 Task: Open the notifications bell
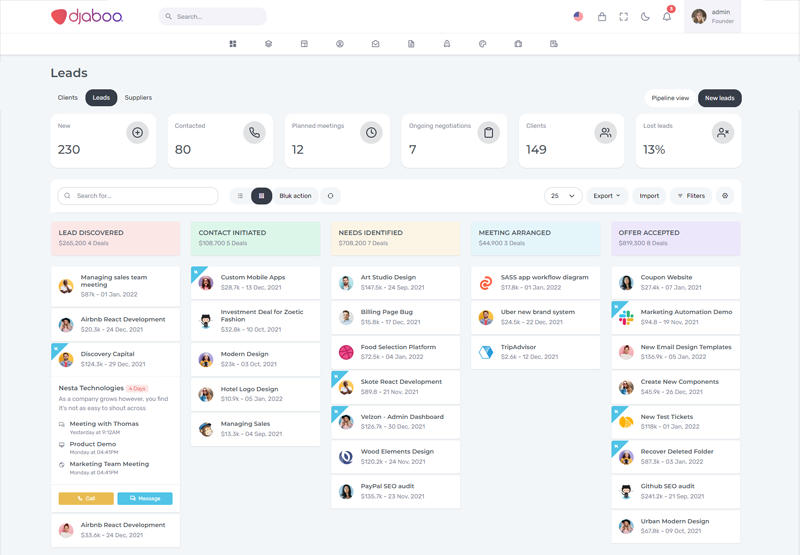click(667, 17)
